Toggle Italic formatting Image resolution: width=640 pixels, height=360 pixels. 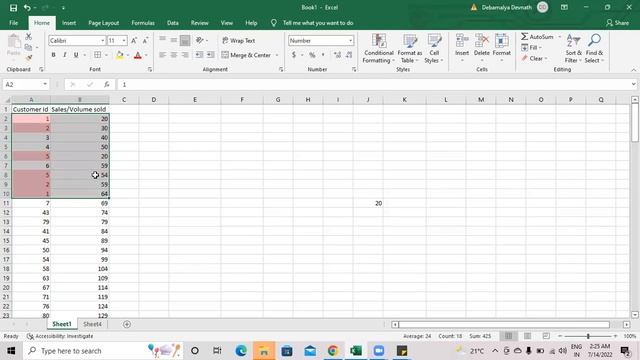pyautogui.click(x=64, y=55)
